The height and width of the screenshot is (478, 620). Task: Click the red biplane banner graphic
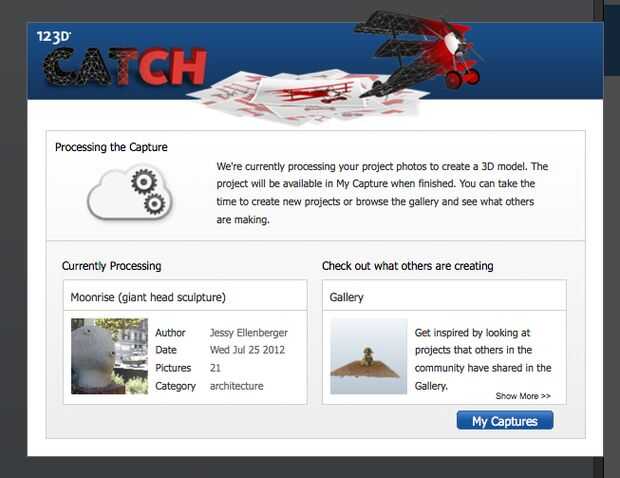tap(420, 53)
